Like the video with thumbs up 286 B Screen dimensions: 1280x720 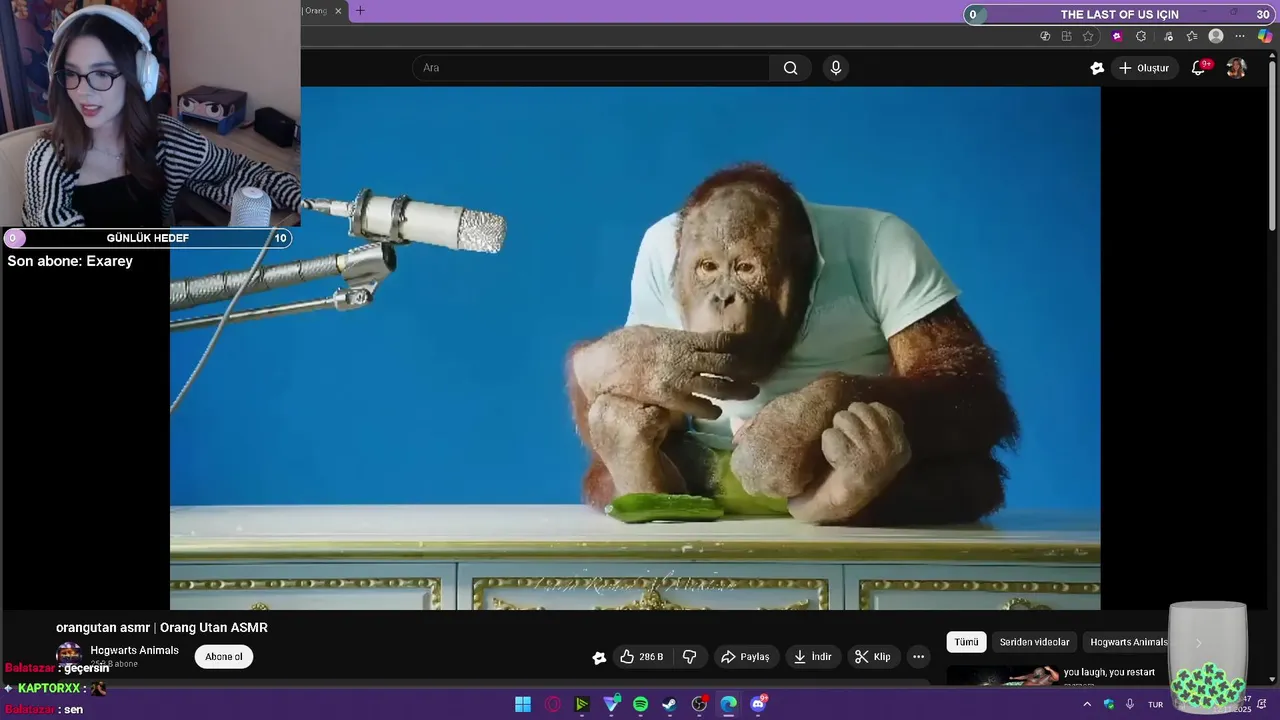pos(641,657)
